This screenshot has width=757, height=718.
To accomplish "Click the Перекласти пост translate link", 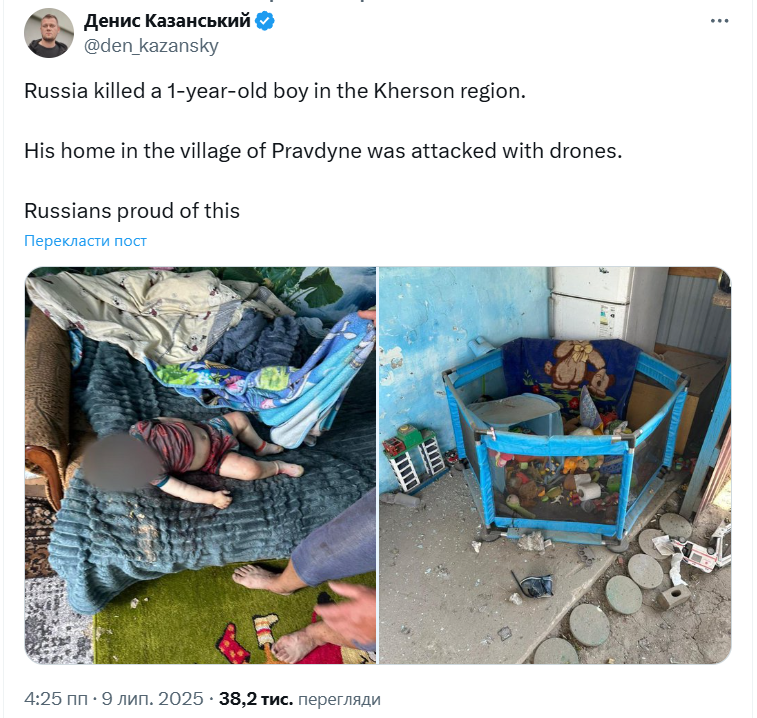I will point(85,240).
